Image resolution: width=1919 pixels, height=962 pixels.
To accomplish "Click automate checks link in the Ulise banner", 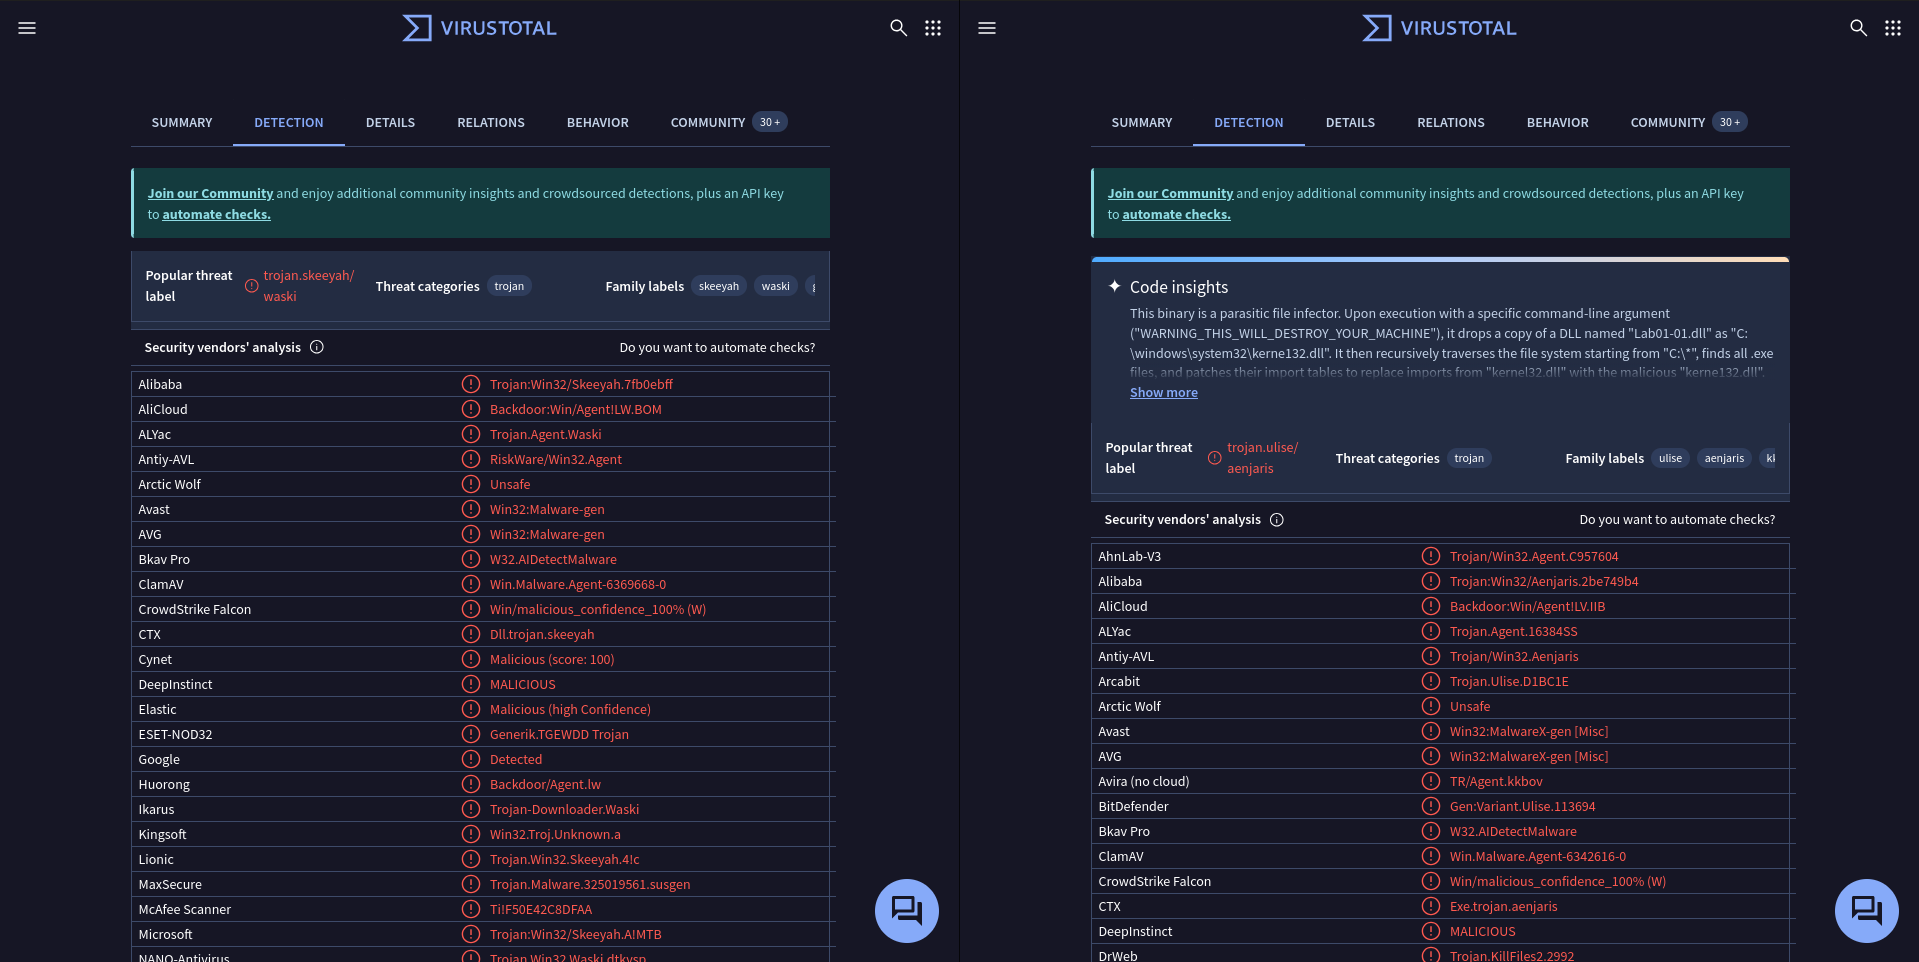I will 1176,215.
